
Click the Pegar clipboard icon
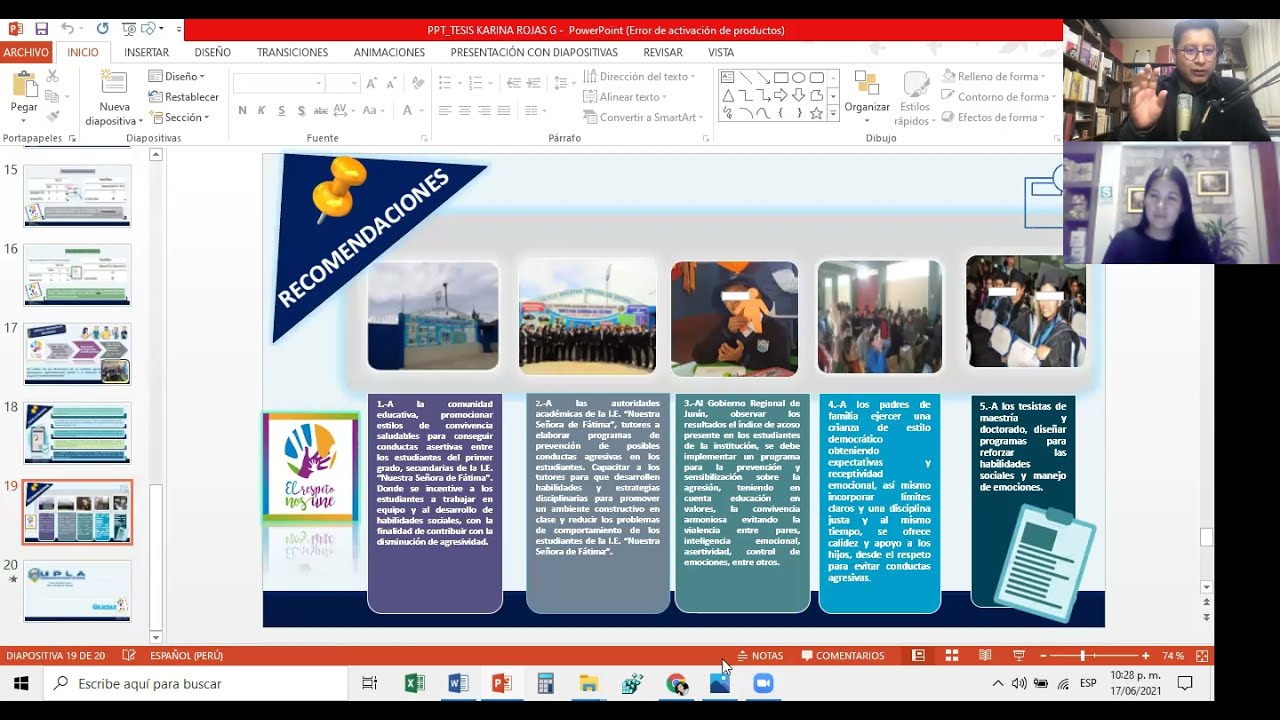pos(24,85)
